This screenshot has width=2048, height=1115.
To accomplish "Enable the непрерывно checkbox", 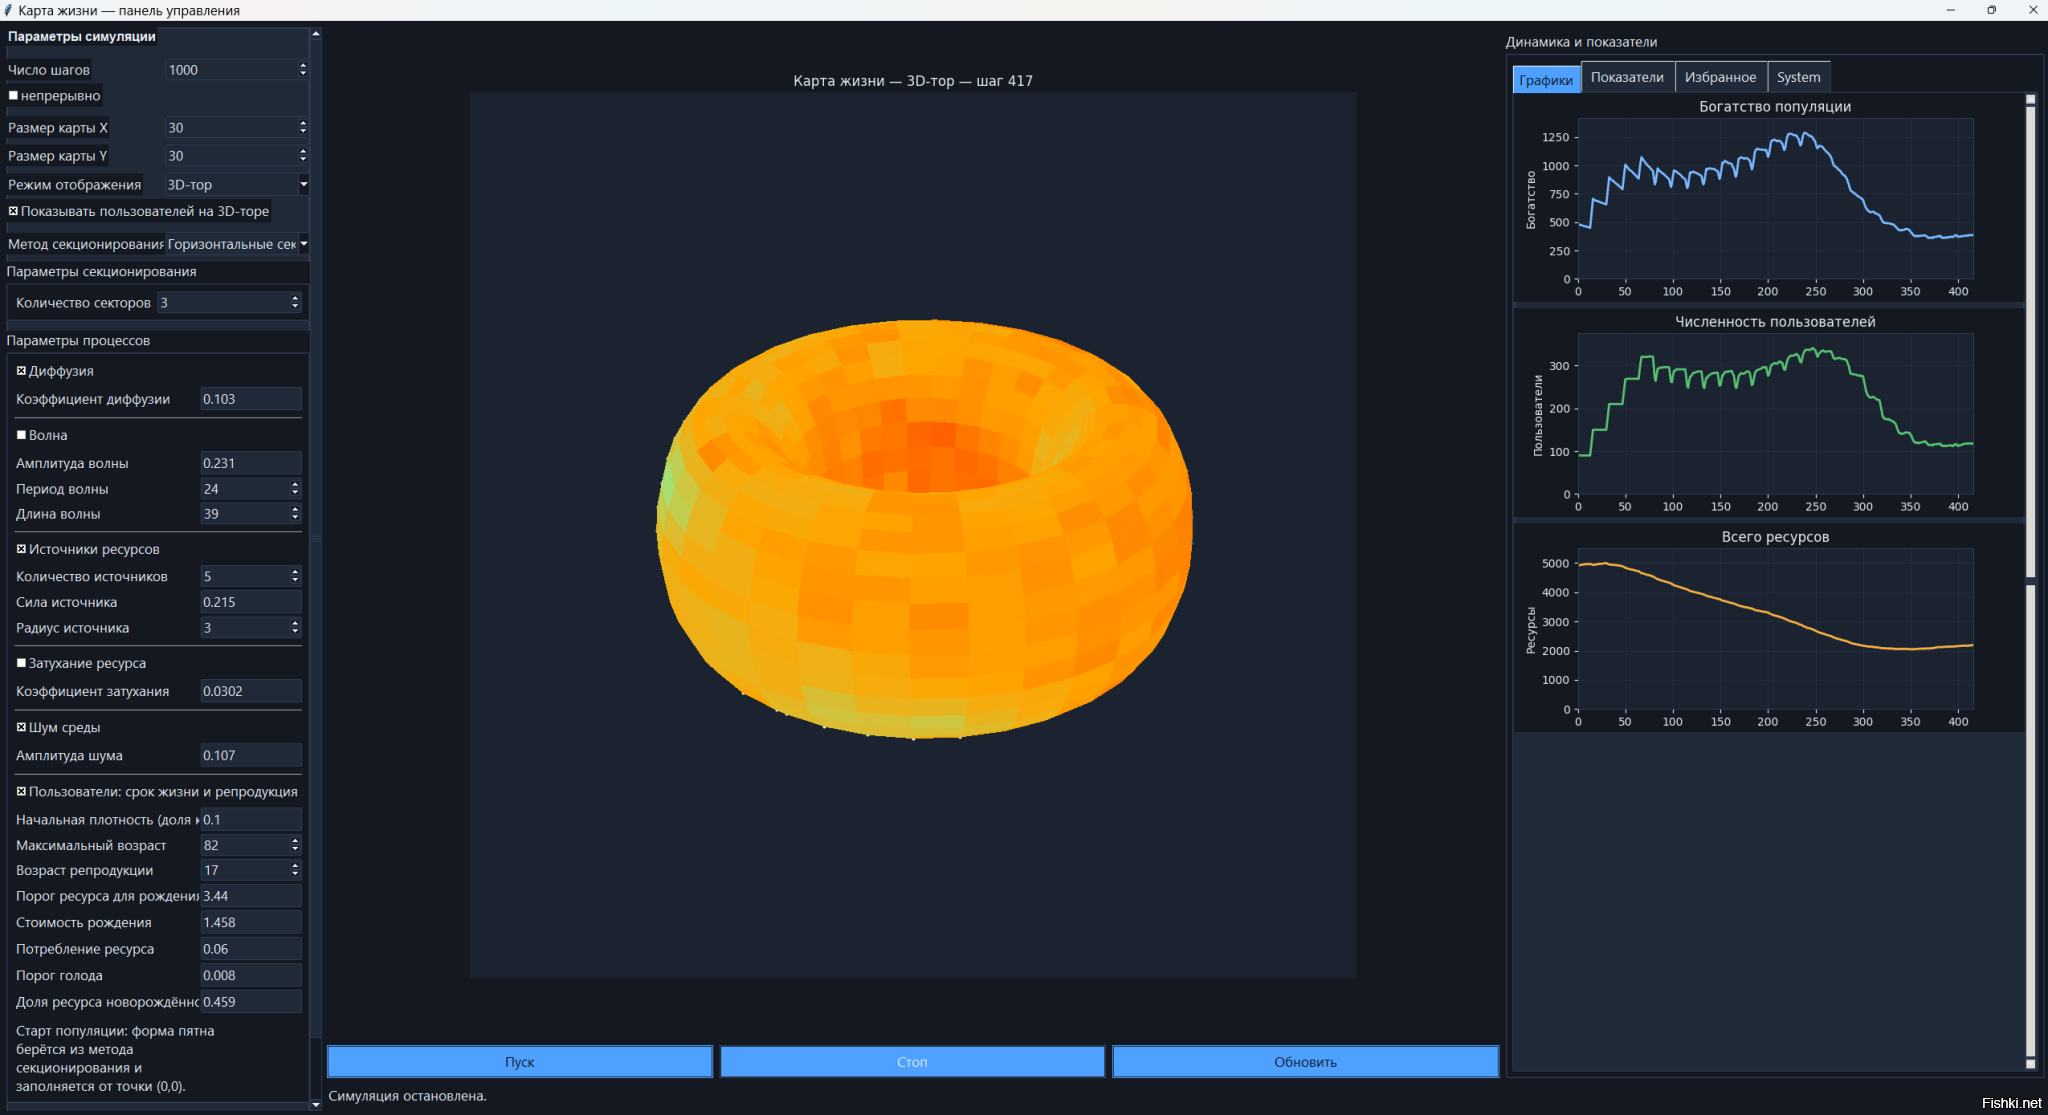I will [x=14, y=96].
